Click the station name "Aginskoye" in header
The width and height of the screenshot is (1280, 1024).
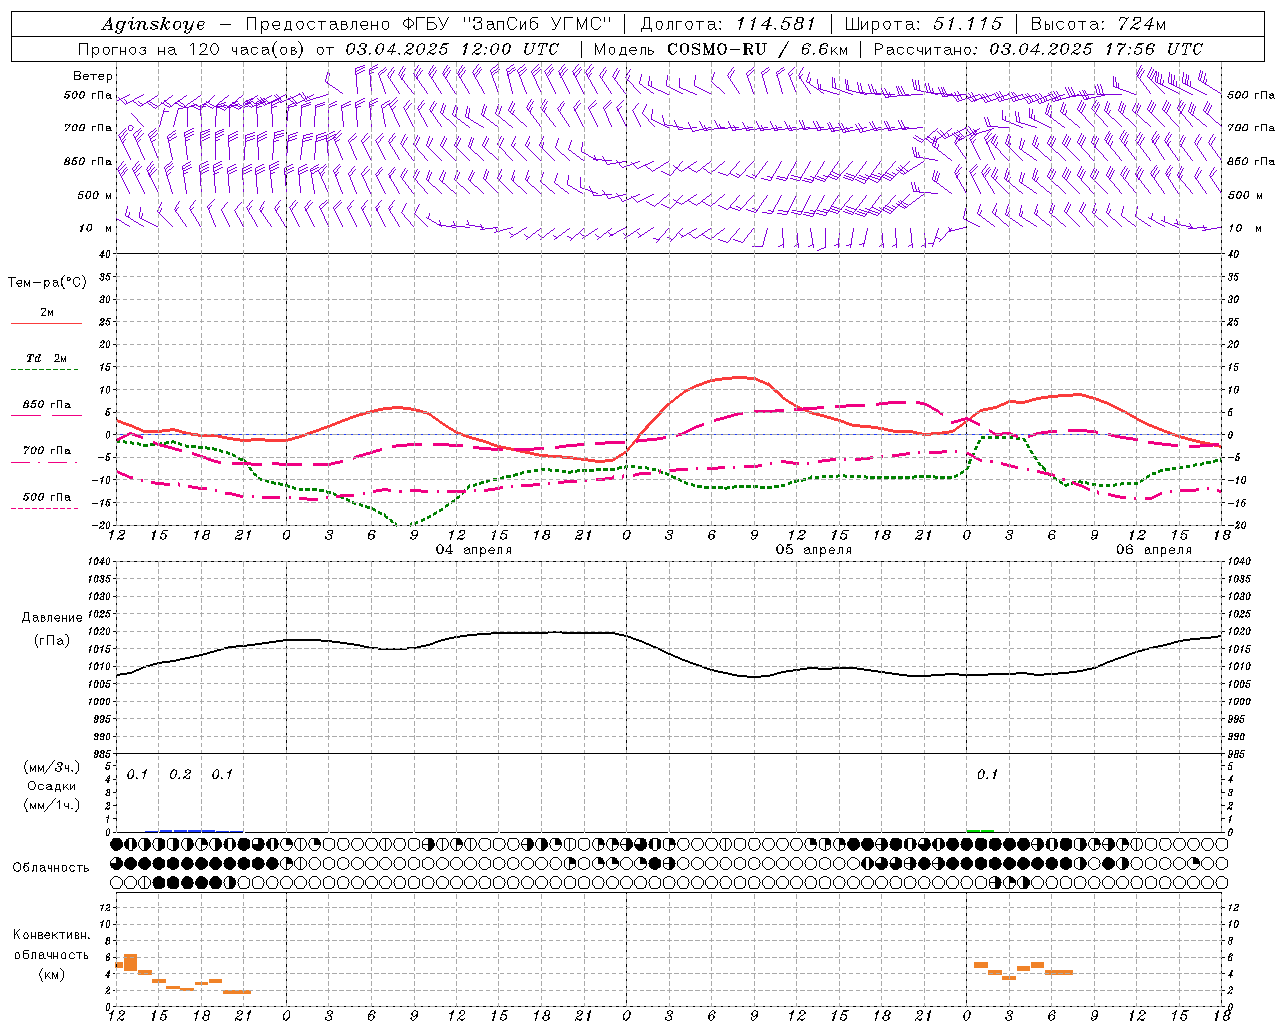pyautogui.click(x=154, y=24)
